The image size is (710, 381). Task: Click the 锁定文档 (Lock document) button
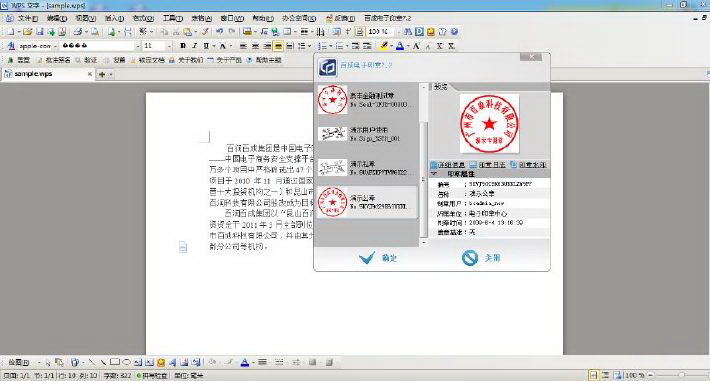pos(147,60)
